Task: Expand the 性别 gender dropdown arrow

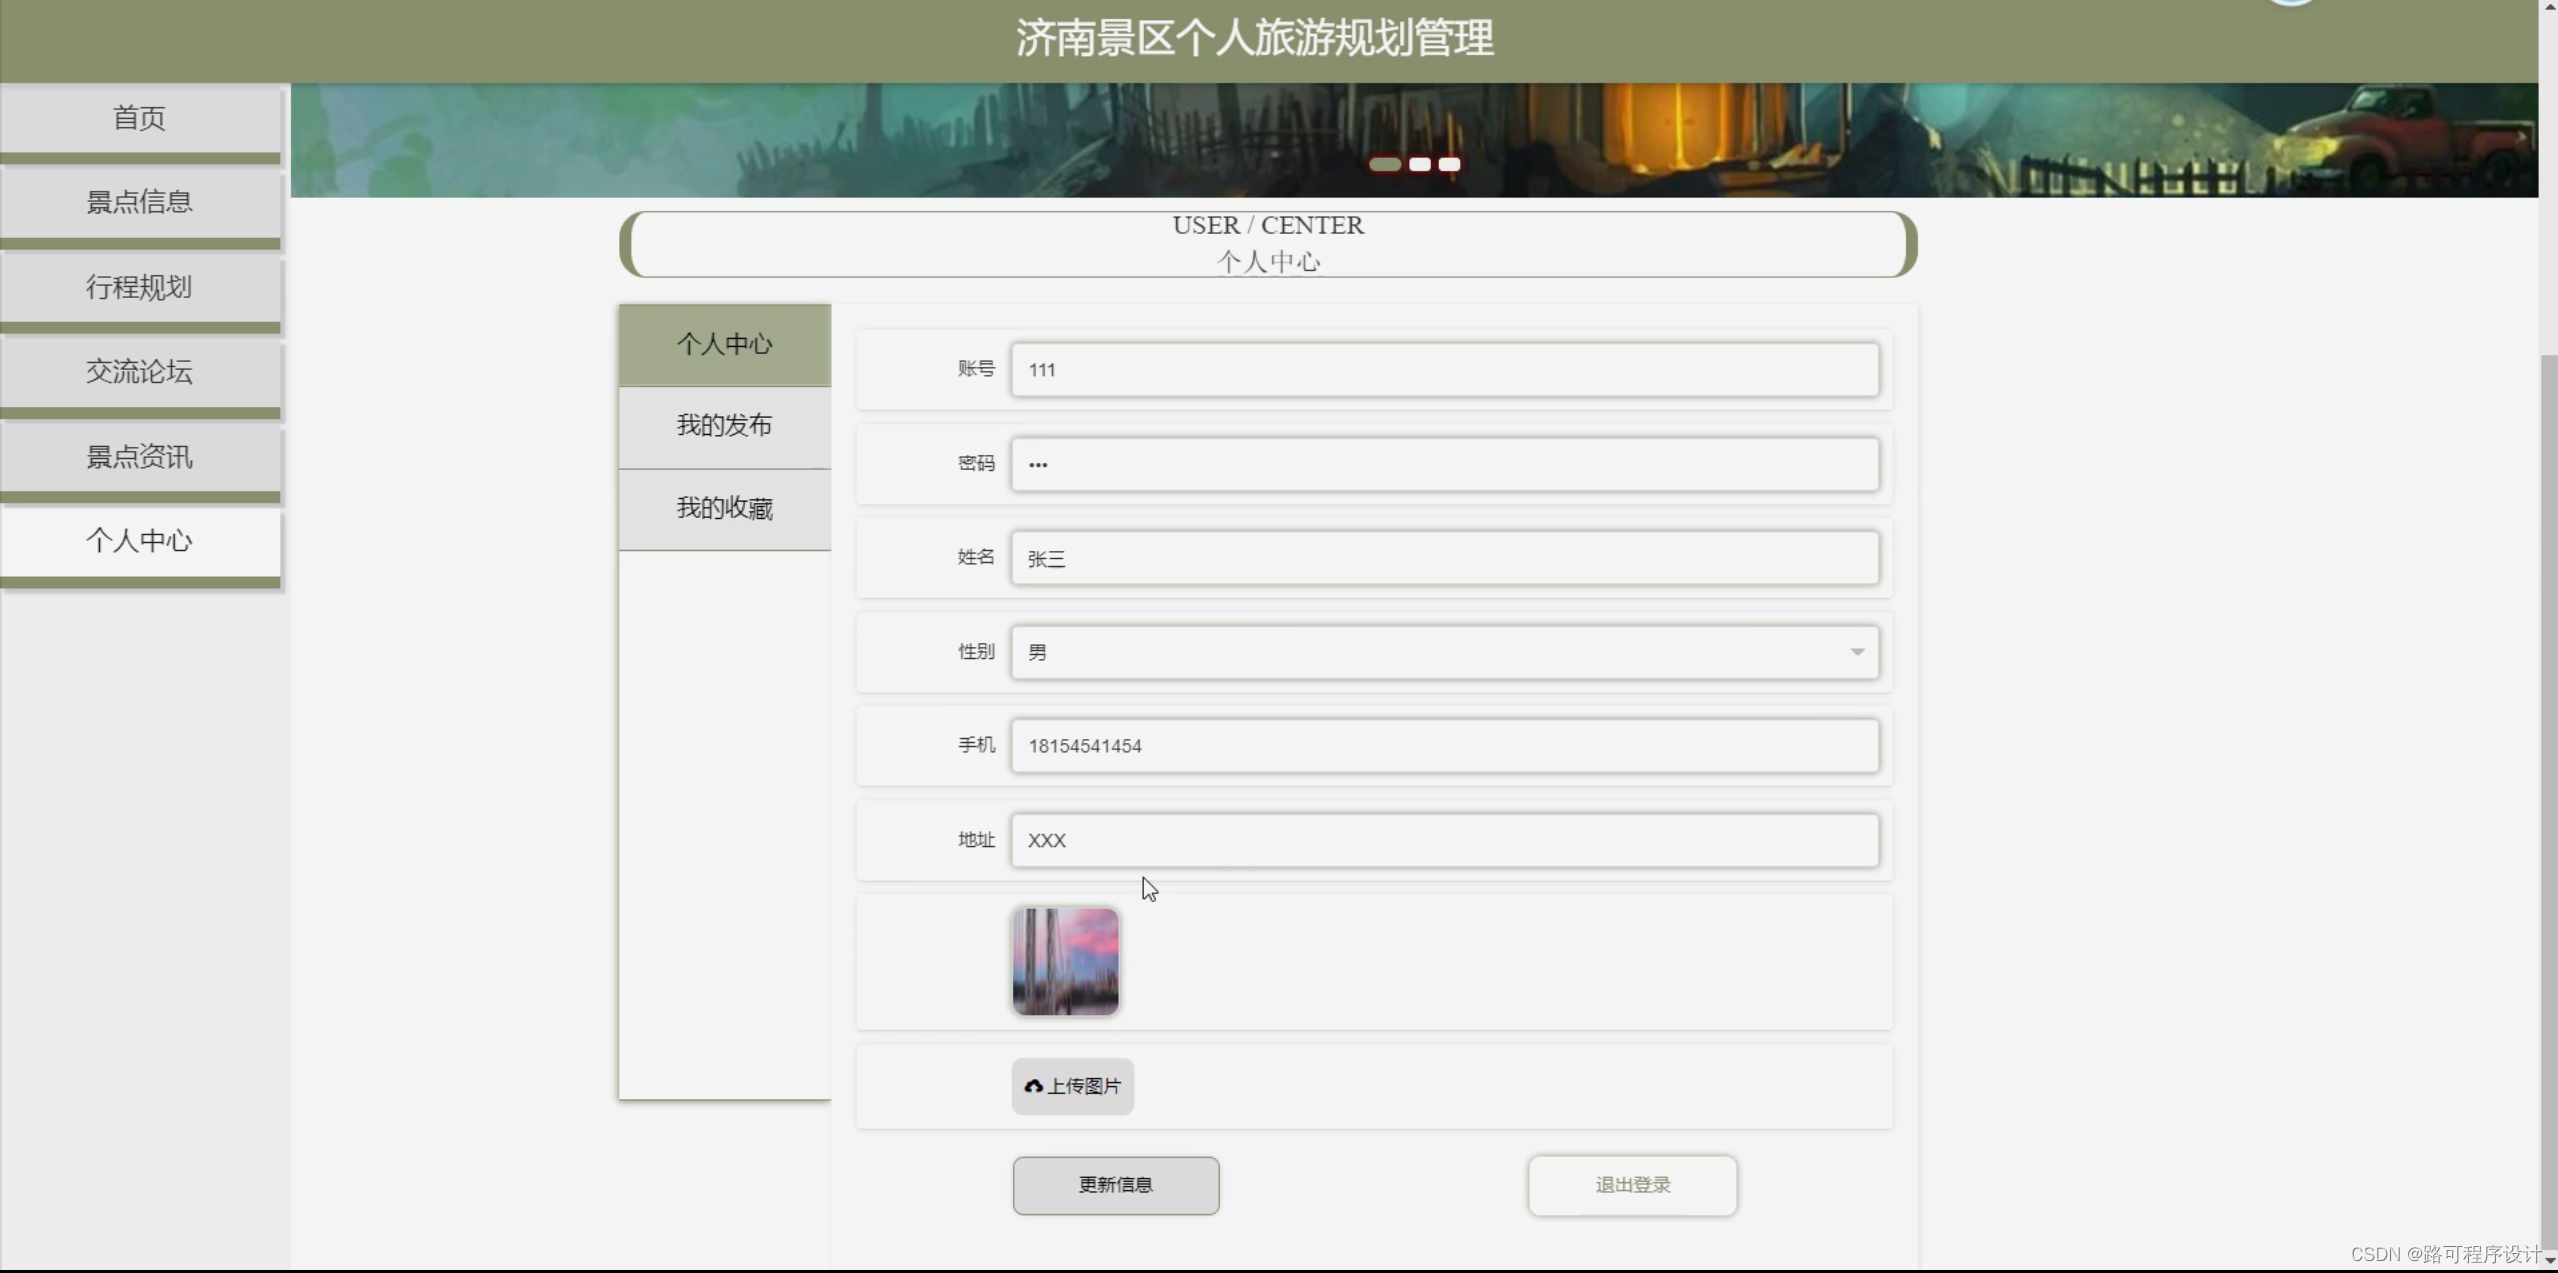Action: point(1856,652)
